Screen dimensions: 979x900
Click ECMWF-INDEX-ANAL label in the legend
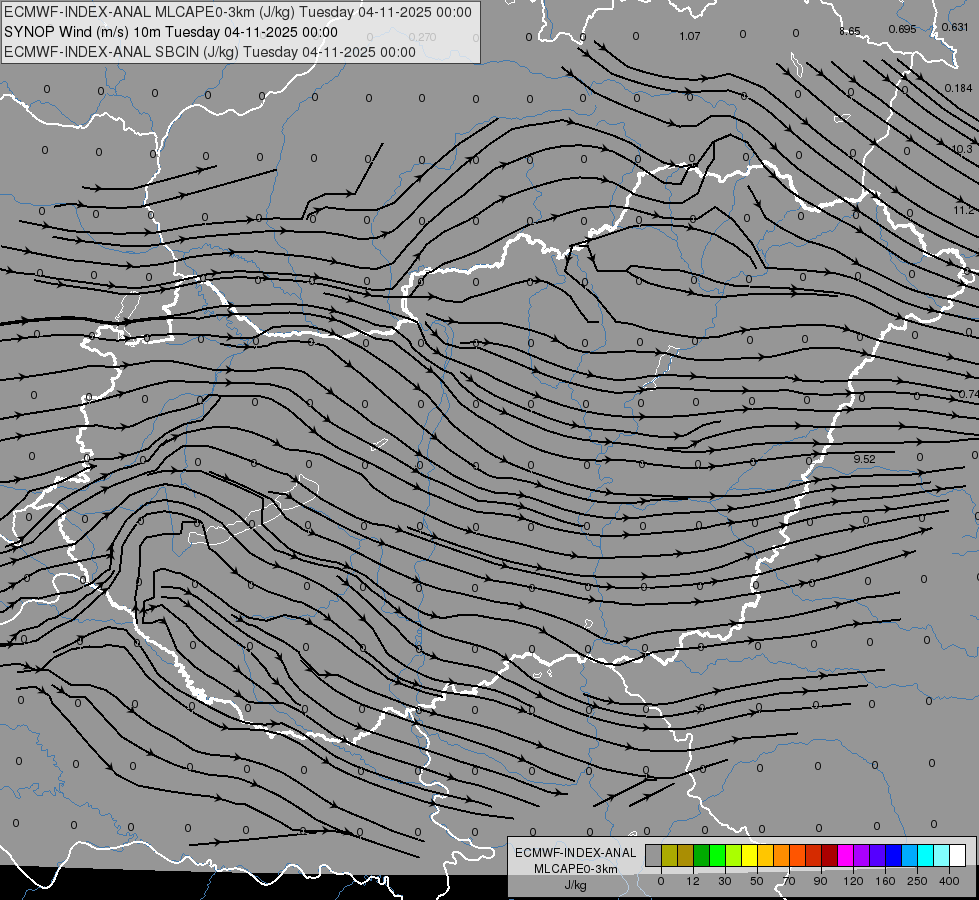(575, 853)
